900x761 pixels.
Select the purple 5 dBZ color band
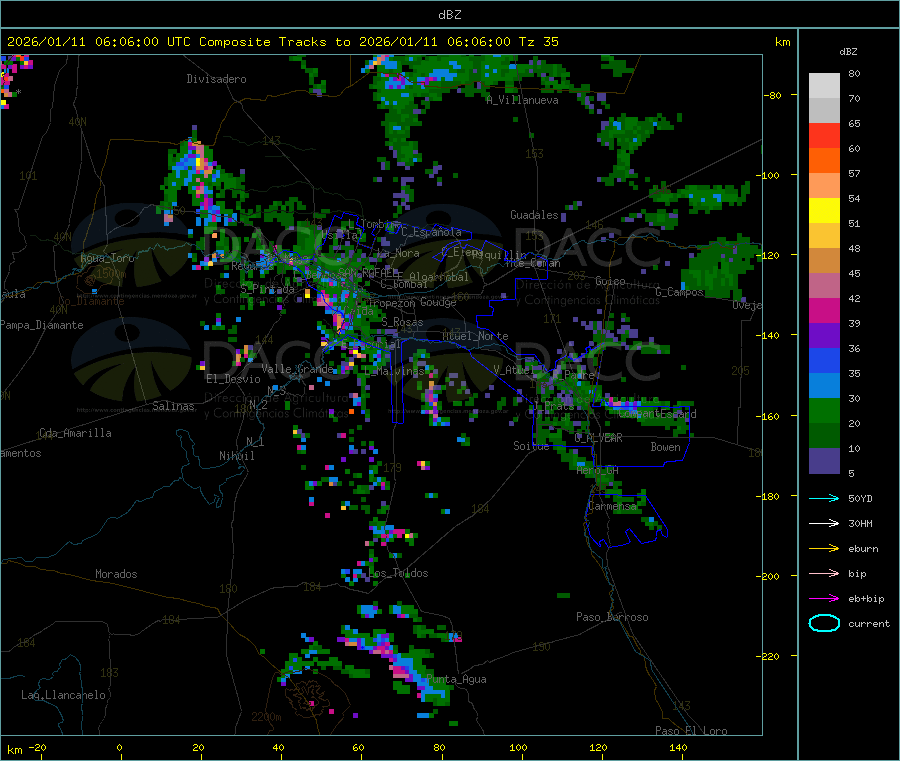[824, 461]
